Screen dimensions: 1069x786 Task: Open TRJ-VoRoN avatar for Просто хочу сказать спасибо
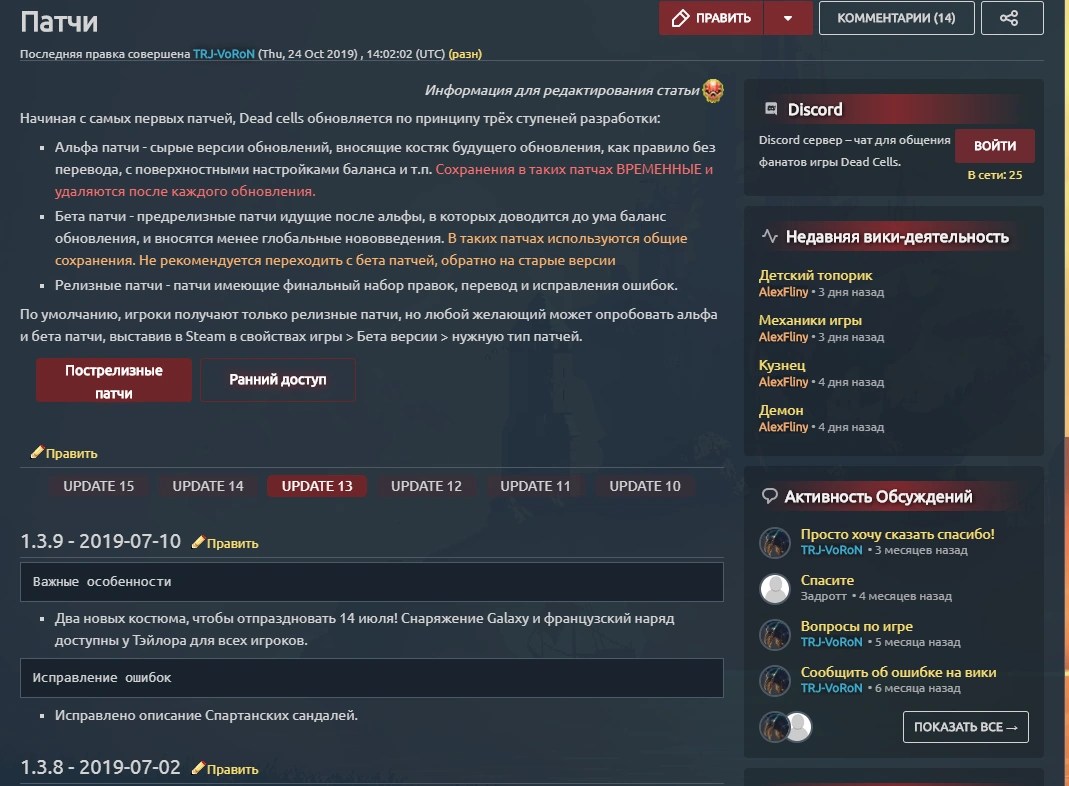coord(775,542)
